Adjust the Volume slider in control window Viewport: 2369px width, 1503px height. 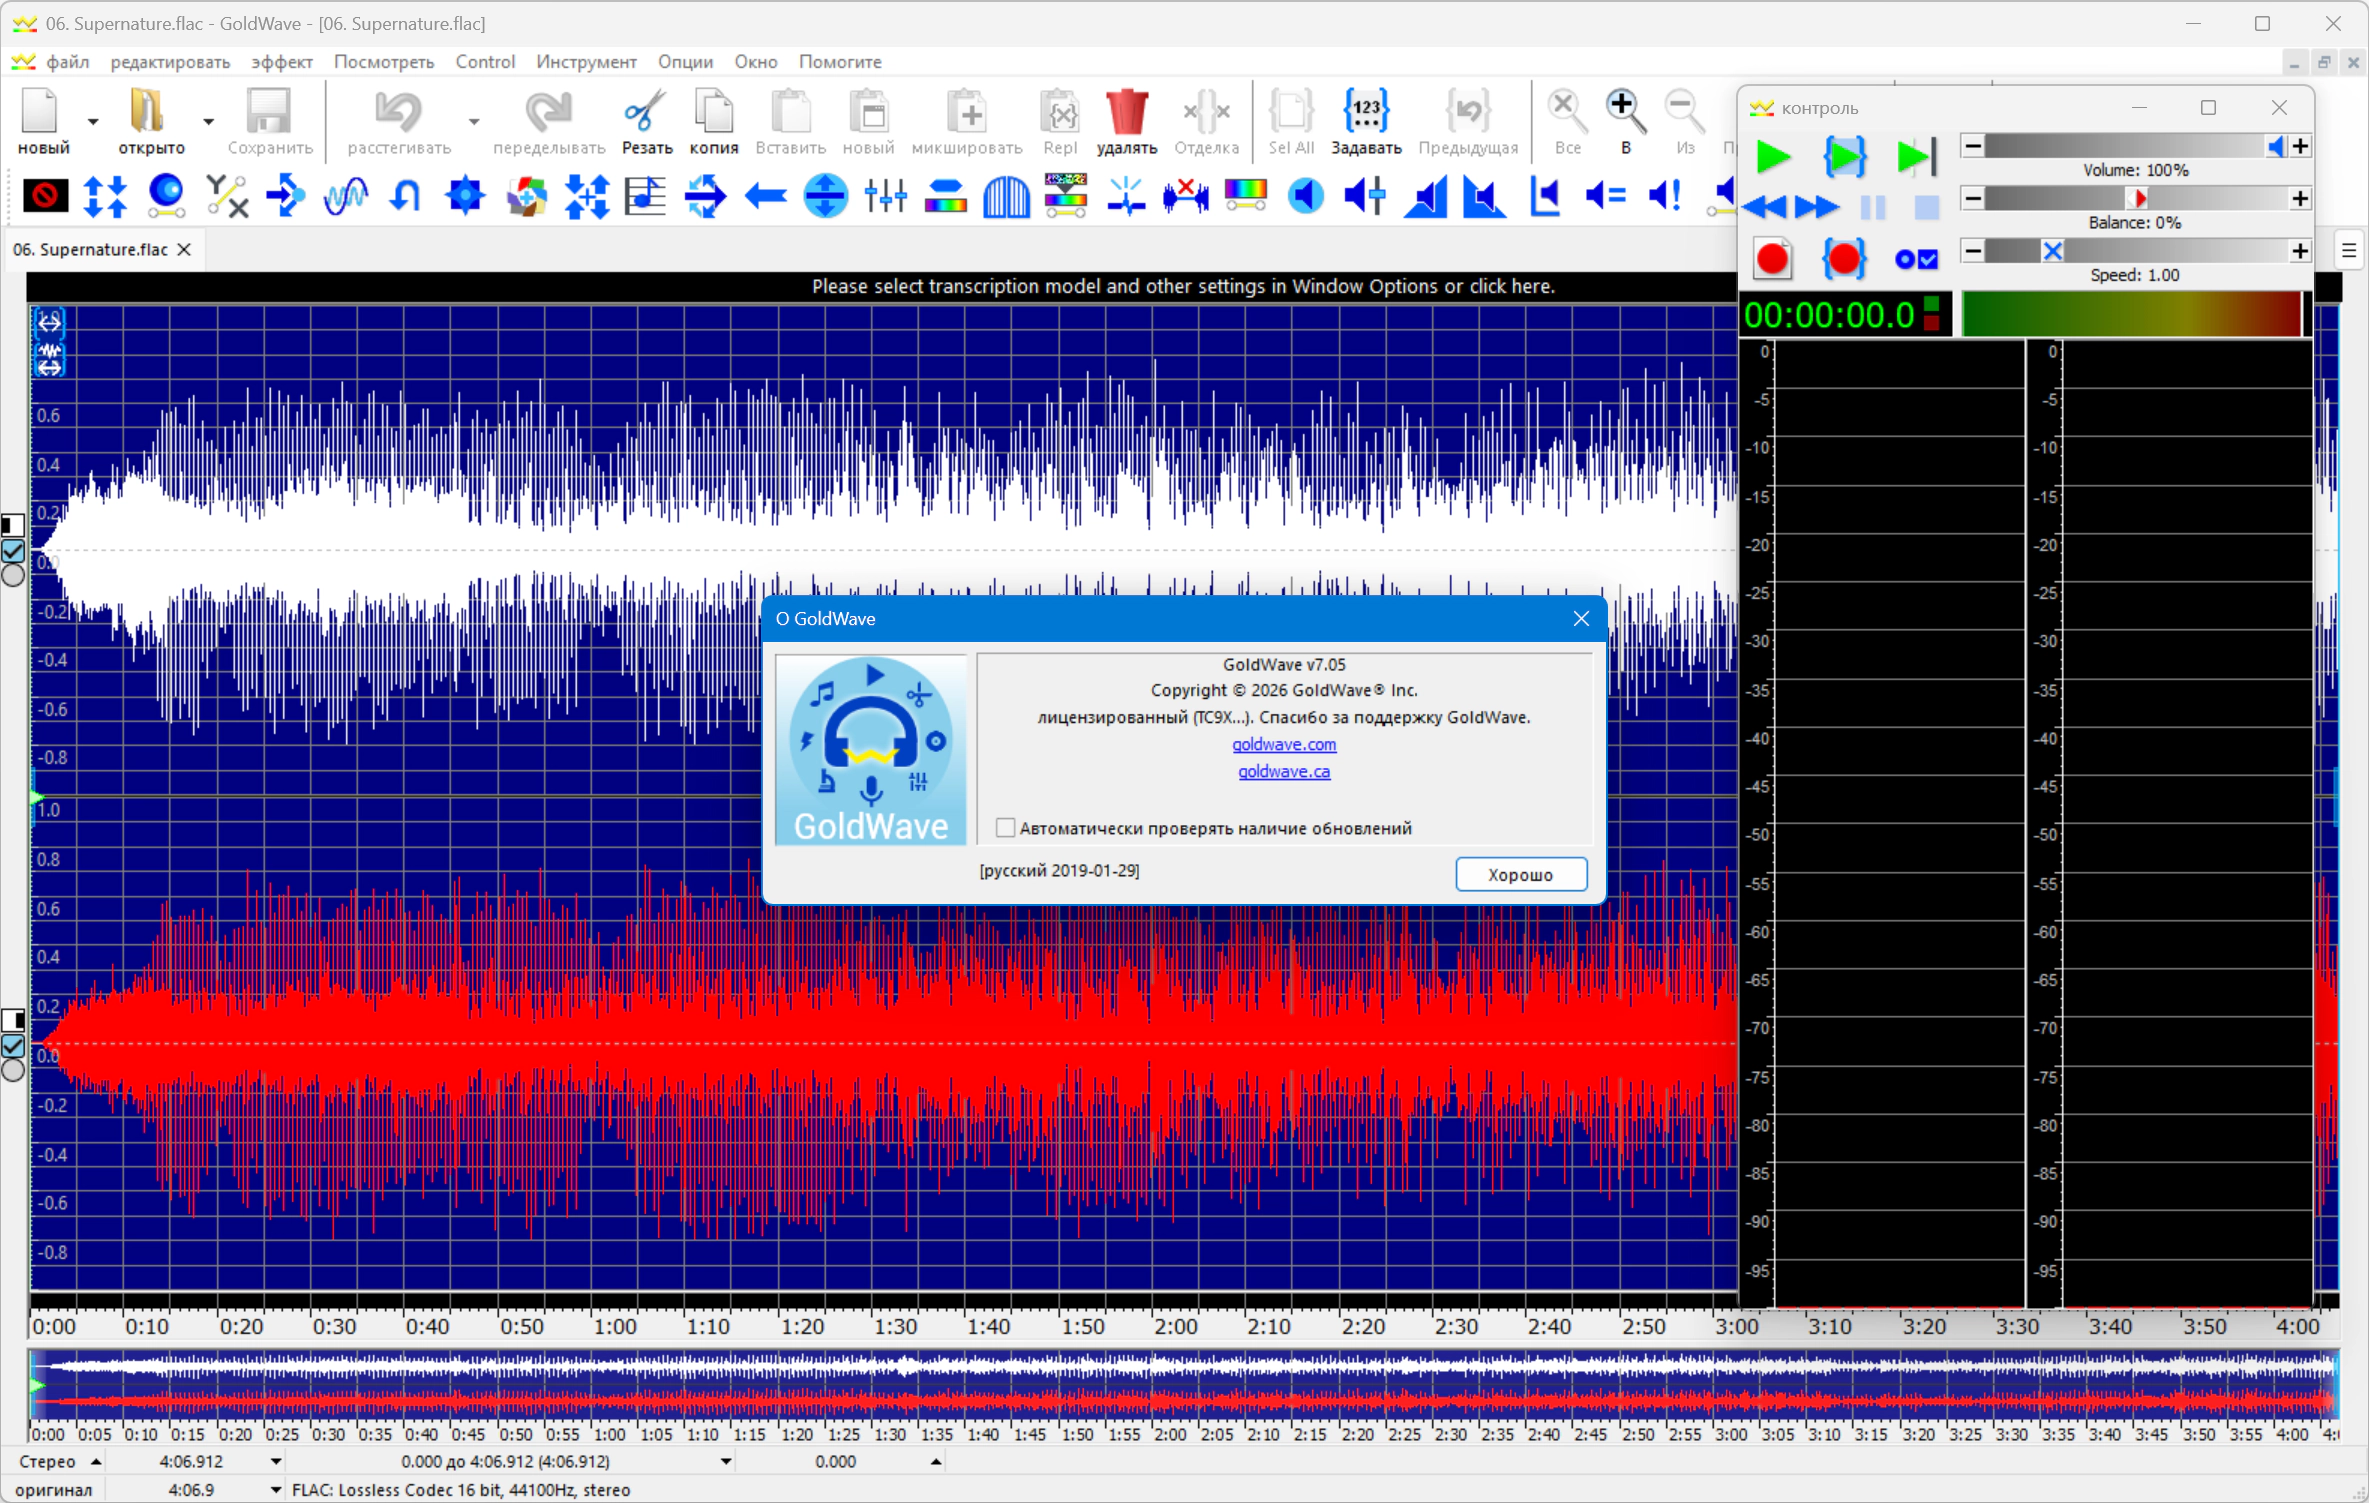pyautogui.click(x=2136, y=147)
